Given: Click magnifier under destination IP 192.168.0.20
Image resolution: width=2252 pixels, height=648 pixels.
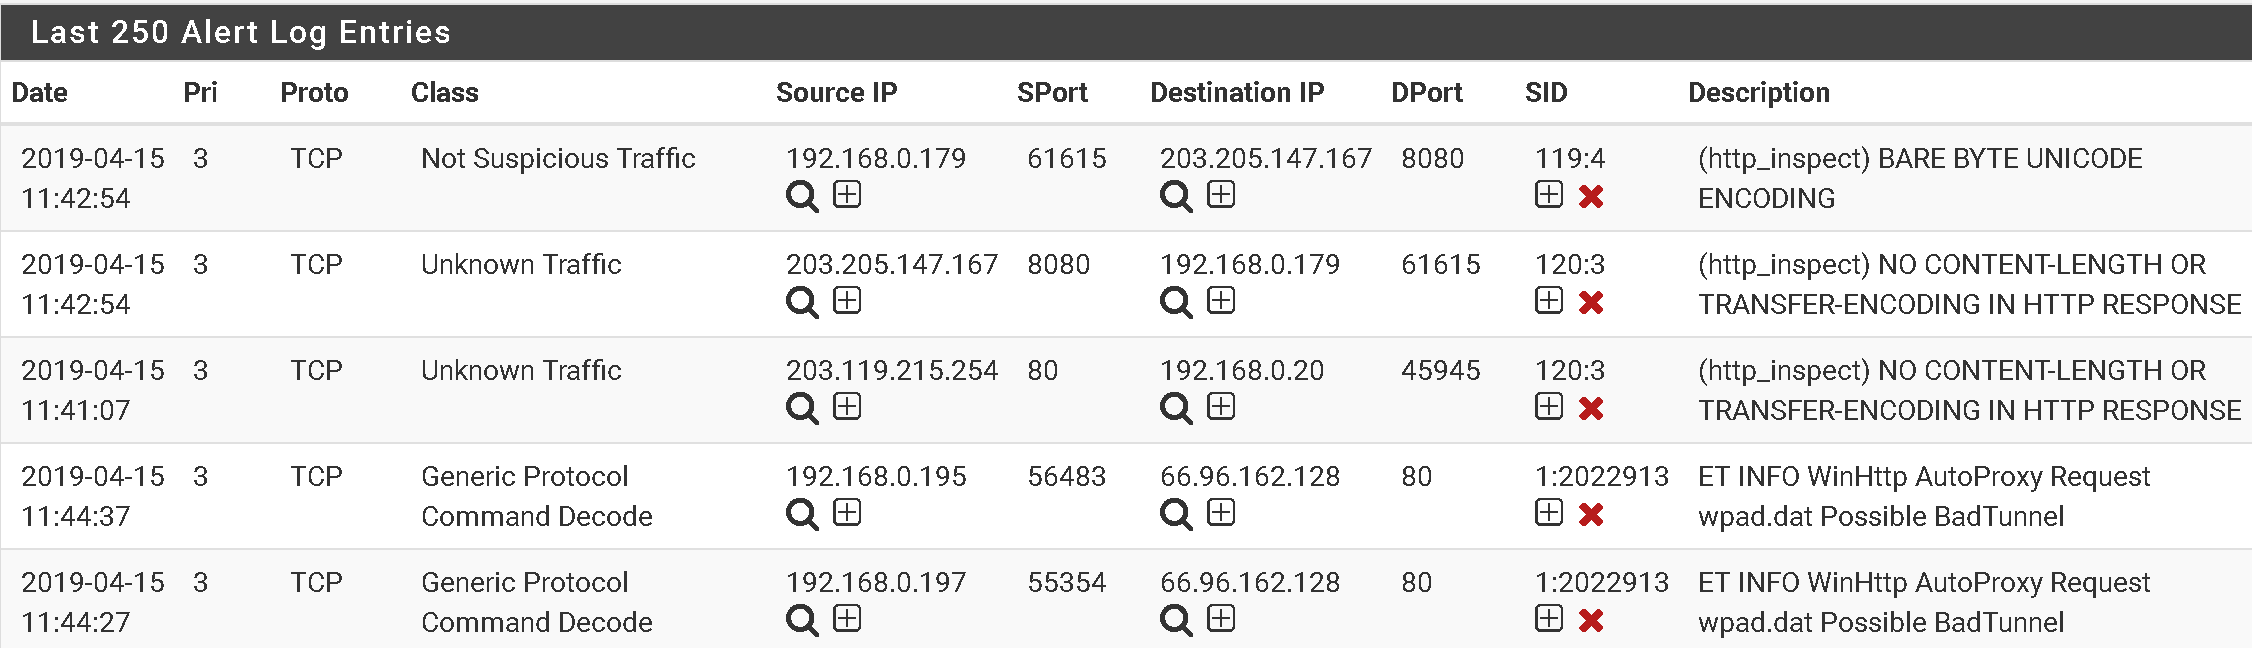Looking at the screenshot, I should tap(1176, 408).
